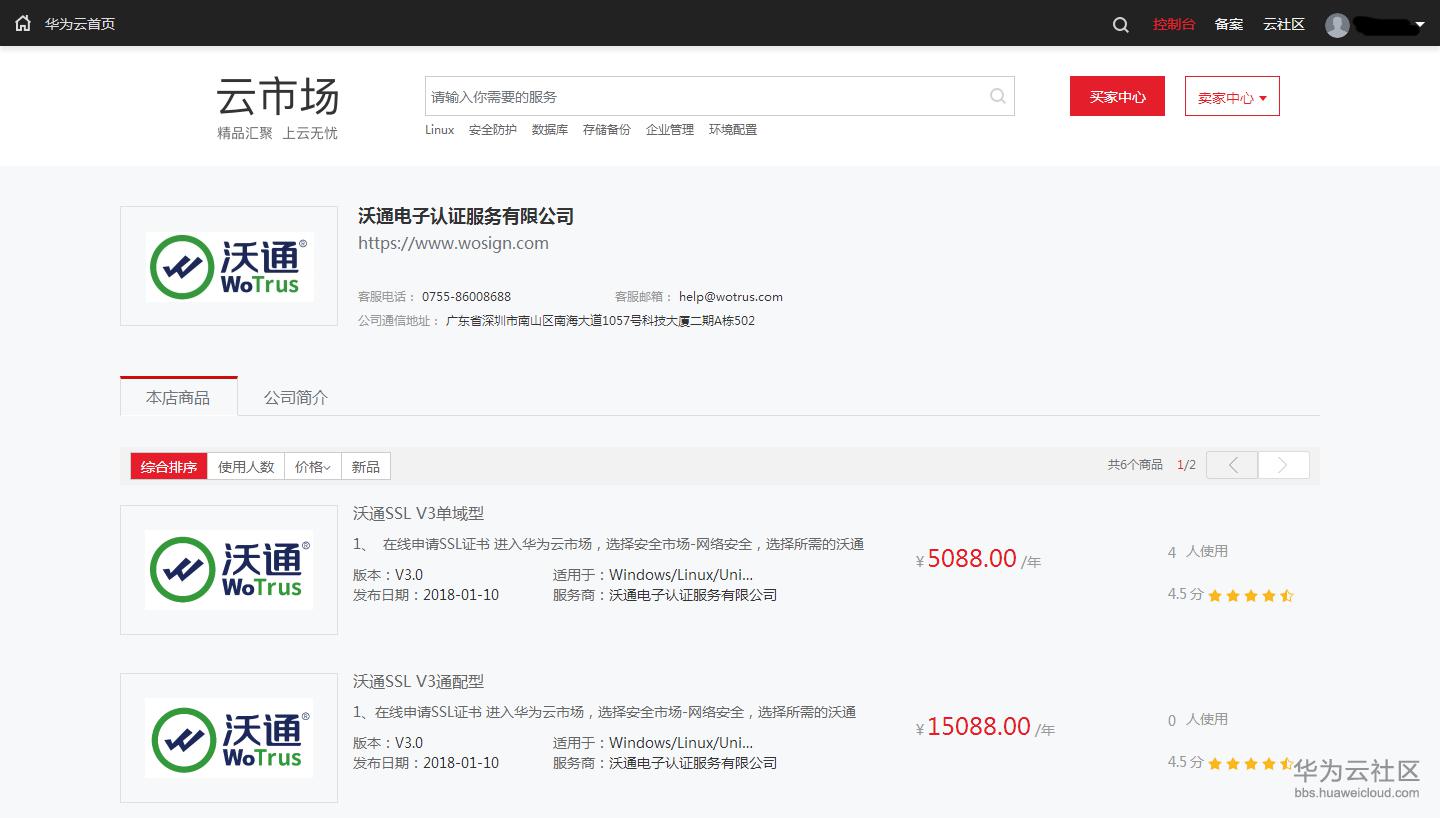Click the search icon inside service search box
Viewport: 1440px width, 818px height.
coord(997,96)
